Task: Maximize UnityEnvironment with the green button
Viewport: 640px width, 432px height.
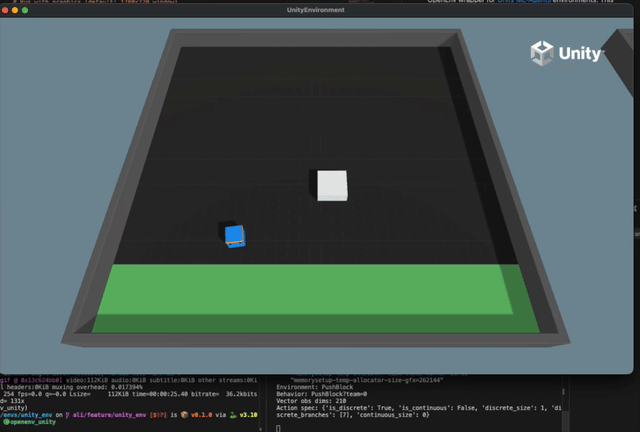Action: click(x=25, y=10)
